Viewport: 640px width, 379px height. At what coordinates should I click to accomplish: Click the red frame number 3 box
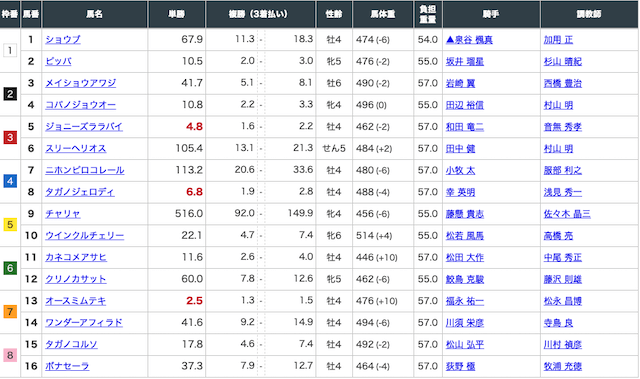(10, 137)
